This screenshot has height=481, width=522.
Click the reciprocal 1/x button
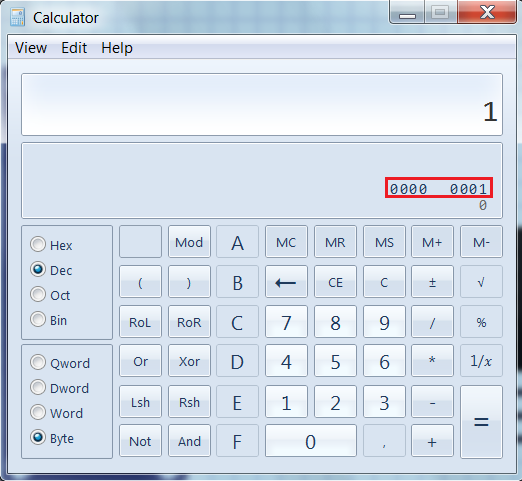[x=481, y=361]
